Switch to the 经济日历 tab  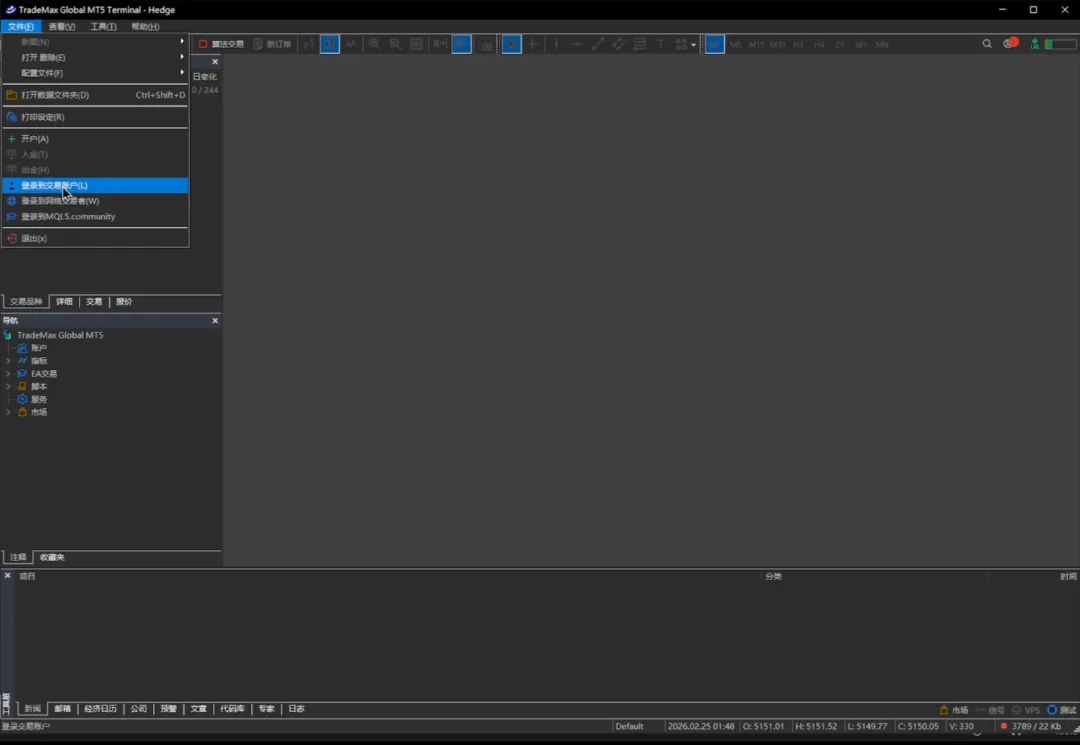100,709
